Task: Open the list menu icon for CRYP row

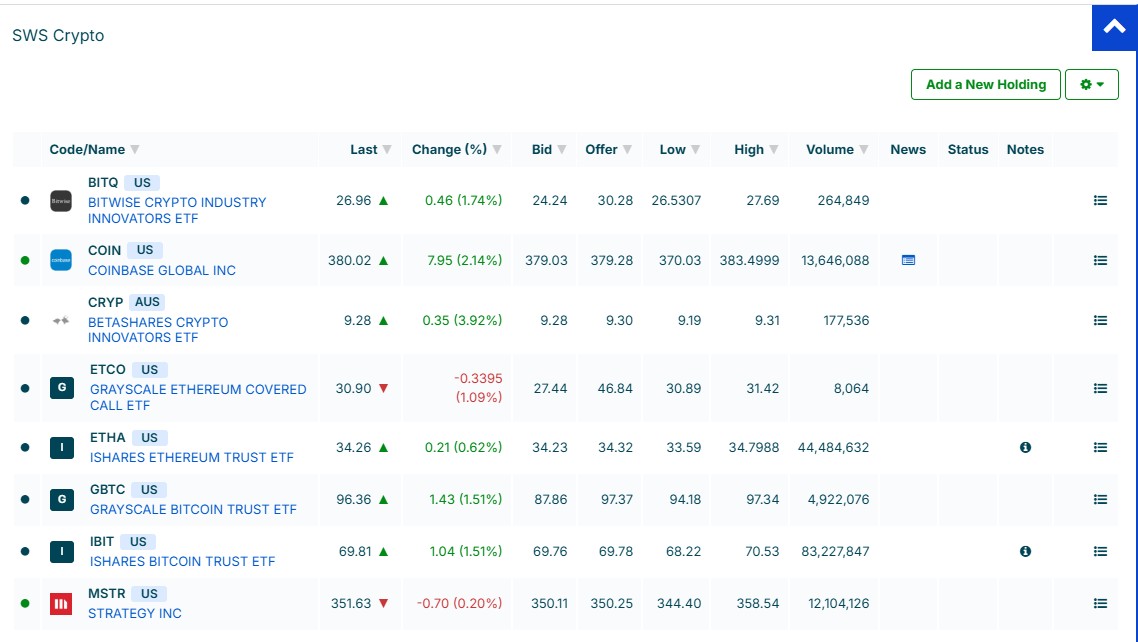Action: (x=1100, y=320)
